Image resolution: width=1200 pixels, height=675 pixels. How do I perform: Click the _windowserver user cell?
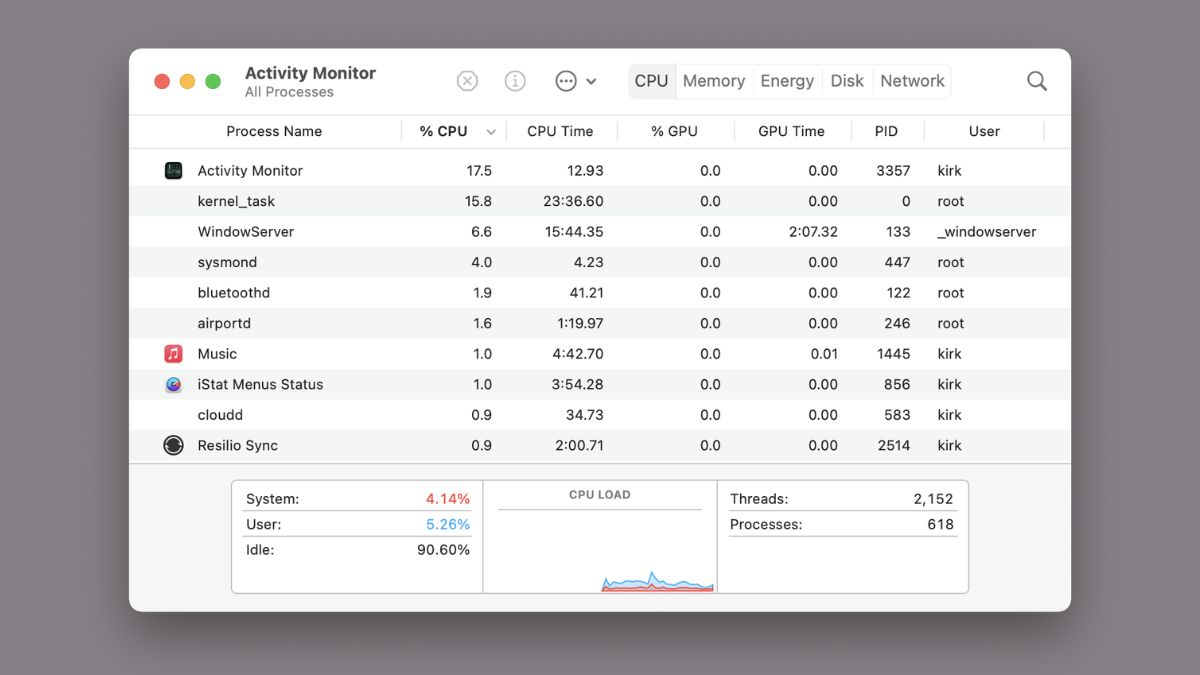986,232
